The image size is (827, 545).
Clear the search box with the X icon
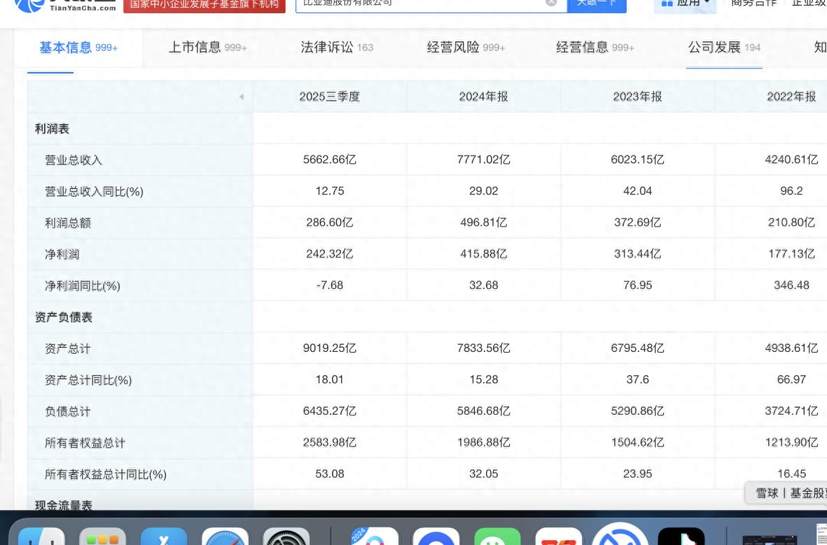click(x=551, y=3)
